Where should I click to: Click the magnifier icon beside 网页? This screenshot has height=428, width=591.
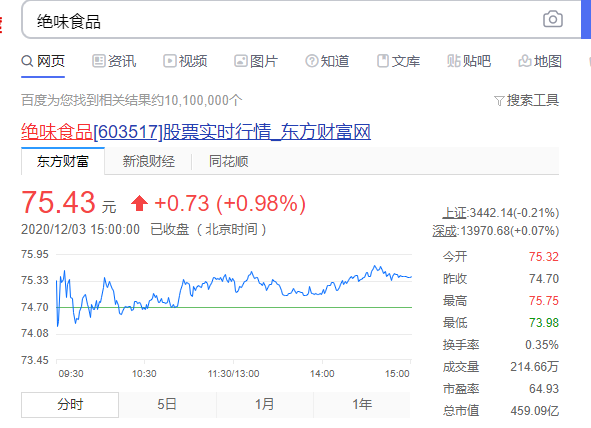click(27, 61)
